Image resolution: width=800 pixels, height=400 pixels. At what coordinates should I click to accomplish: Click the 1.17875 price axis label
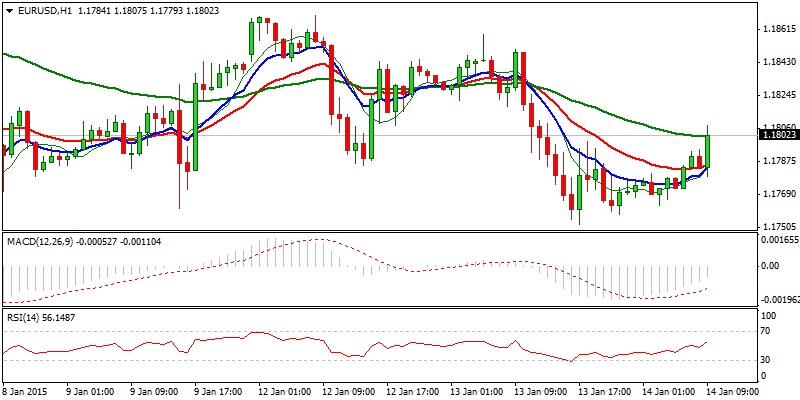tap(778, 161)
